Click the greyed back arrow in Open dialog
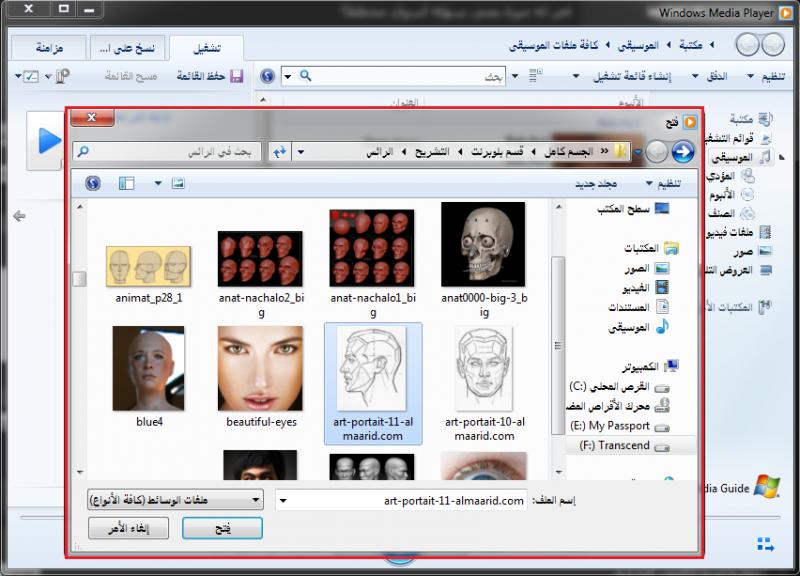800x576 pixels. [x=656, y=152]
